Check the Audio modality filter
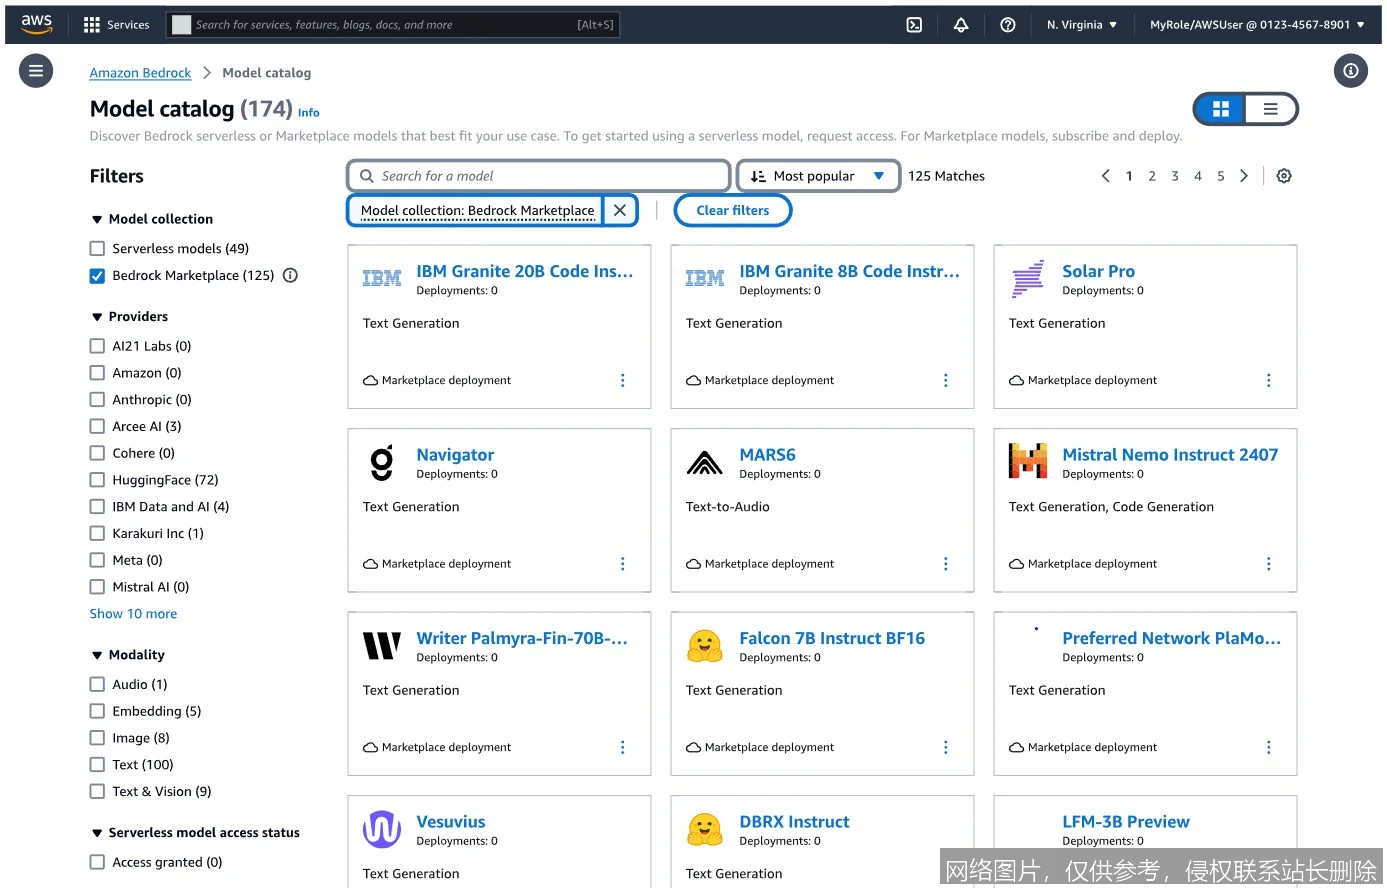The height and width of the screenshot is (888, 1387). [97, 684]
